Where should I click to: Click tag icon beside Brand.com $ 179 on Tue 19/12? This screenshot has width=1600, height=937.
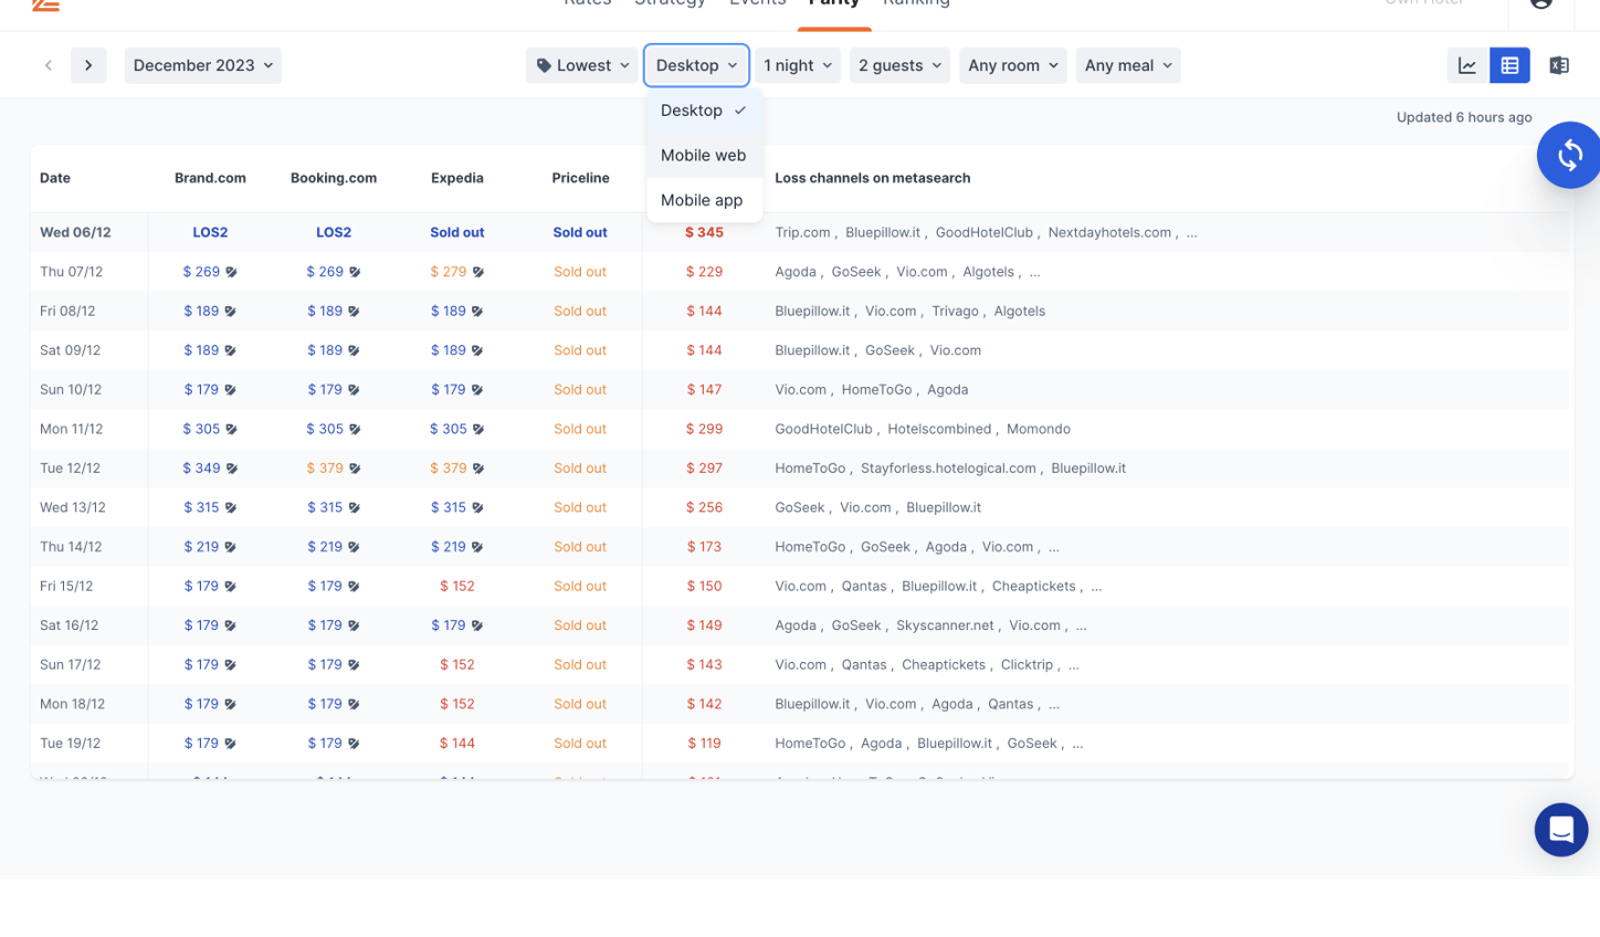(230, 744)
